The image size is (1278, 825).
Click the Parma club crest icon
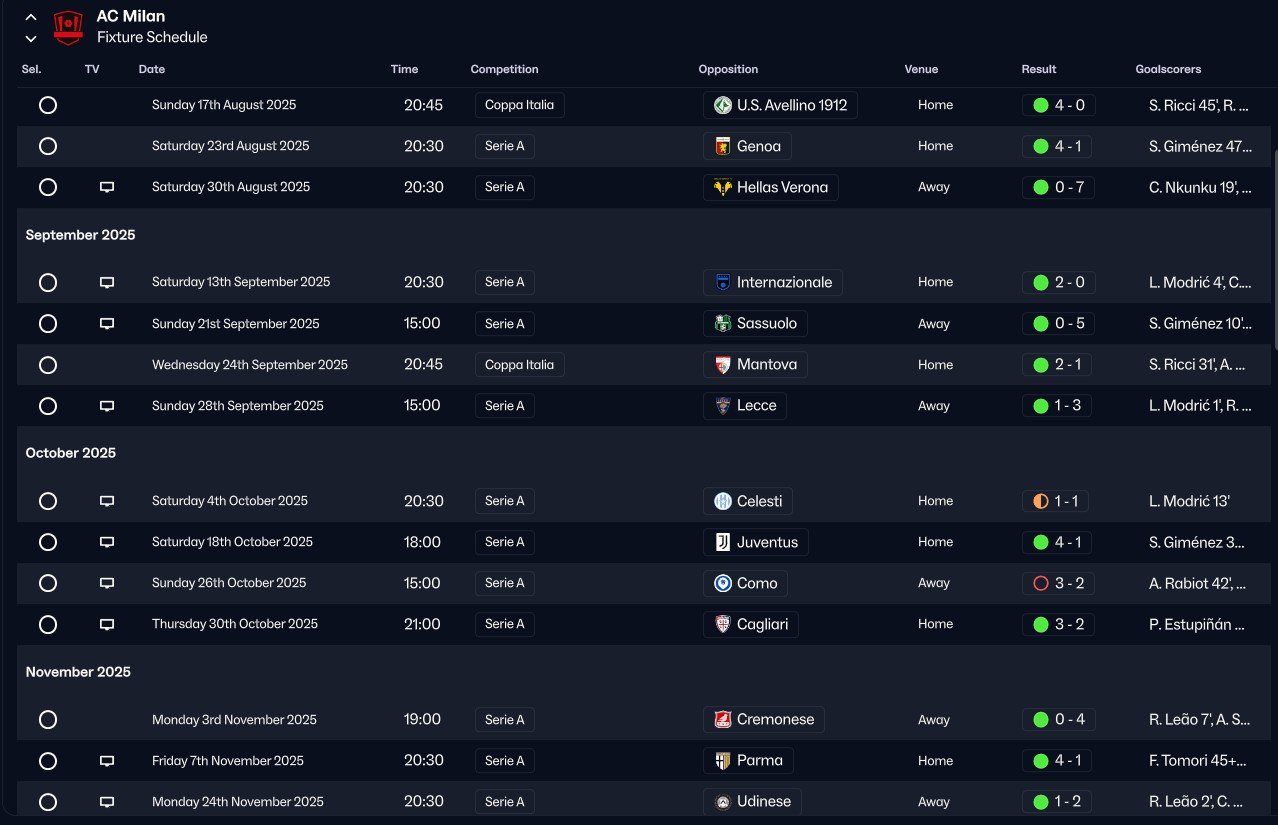[723, 761]
